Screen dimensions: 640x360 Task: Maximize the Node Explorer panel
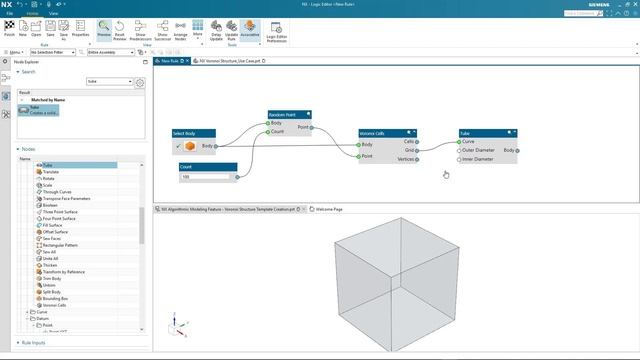(145, 62)
